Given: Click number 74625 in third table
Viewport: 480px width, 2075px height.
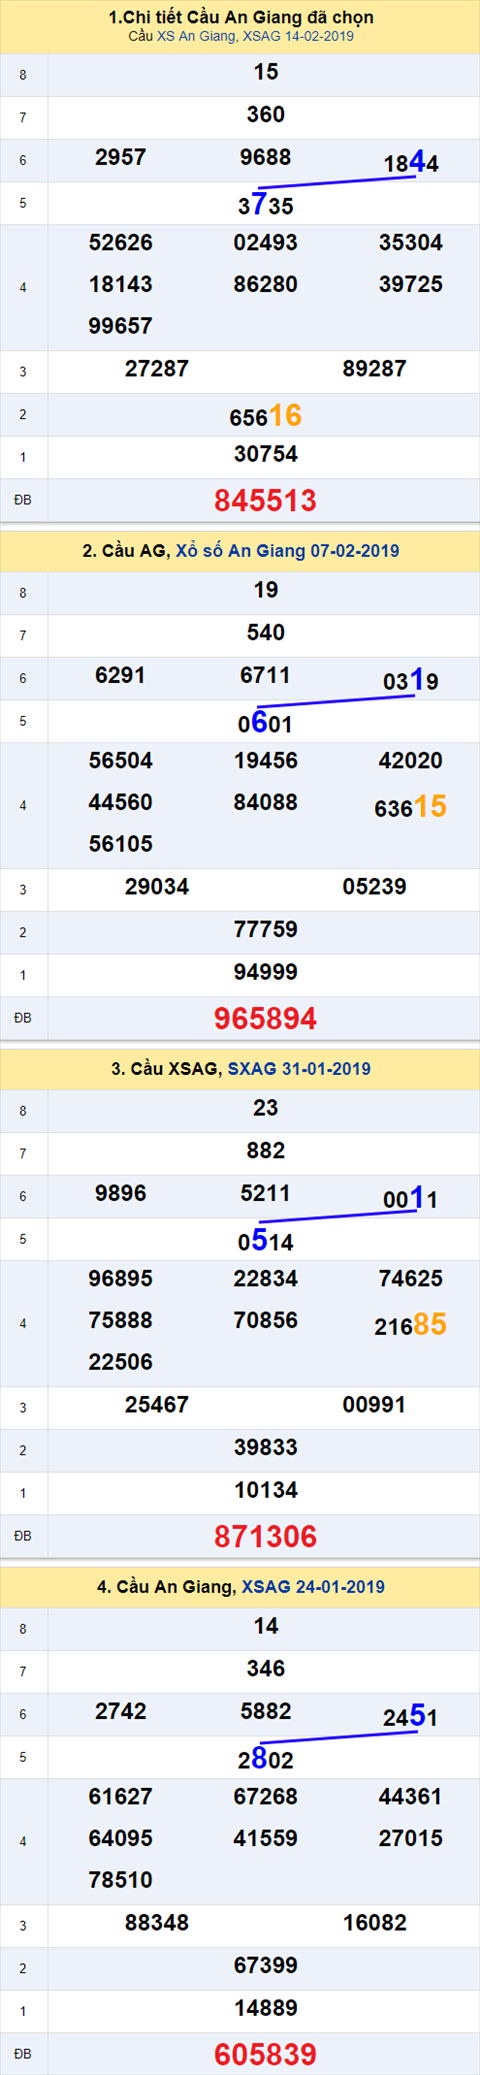Looking at the screenshot, I should click(x=410, y=1279).
